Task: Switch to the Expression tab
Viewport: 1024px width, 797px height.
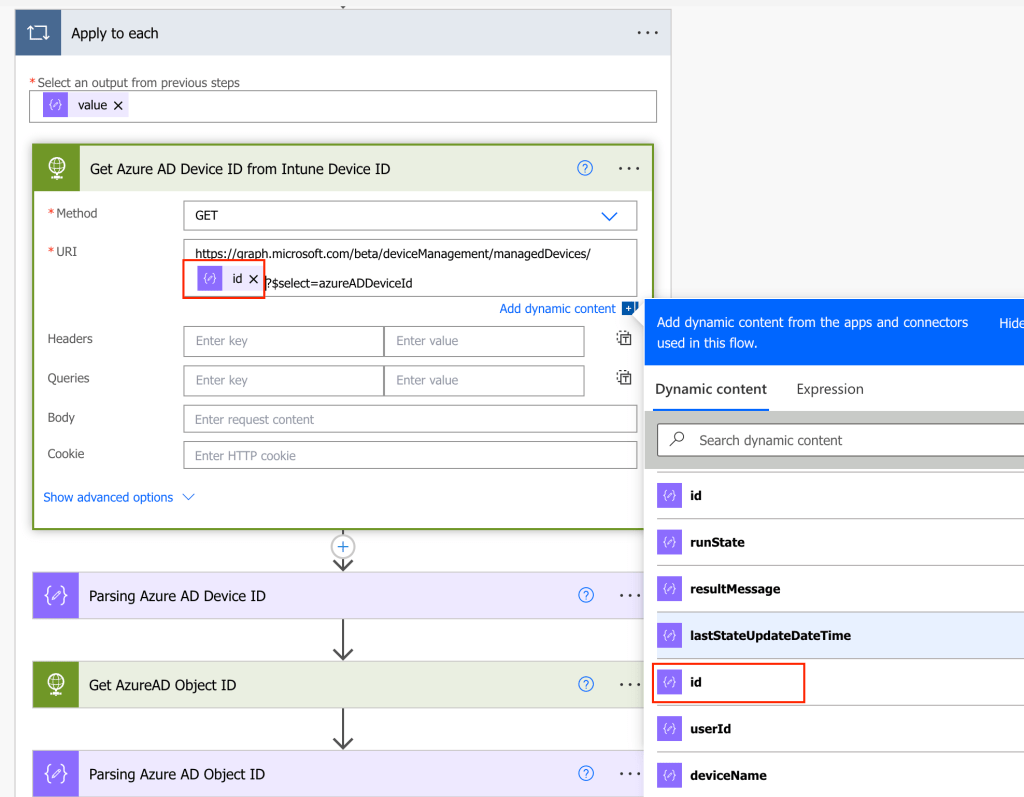Action: click(x=829, y=389)
